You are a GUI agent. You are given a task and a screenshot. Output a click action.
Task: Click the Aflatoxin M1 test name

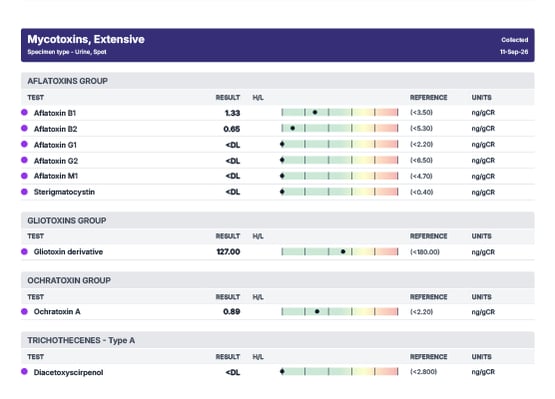click(56, 176)
